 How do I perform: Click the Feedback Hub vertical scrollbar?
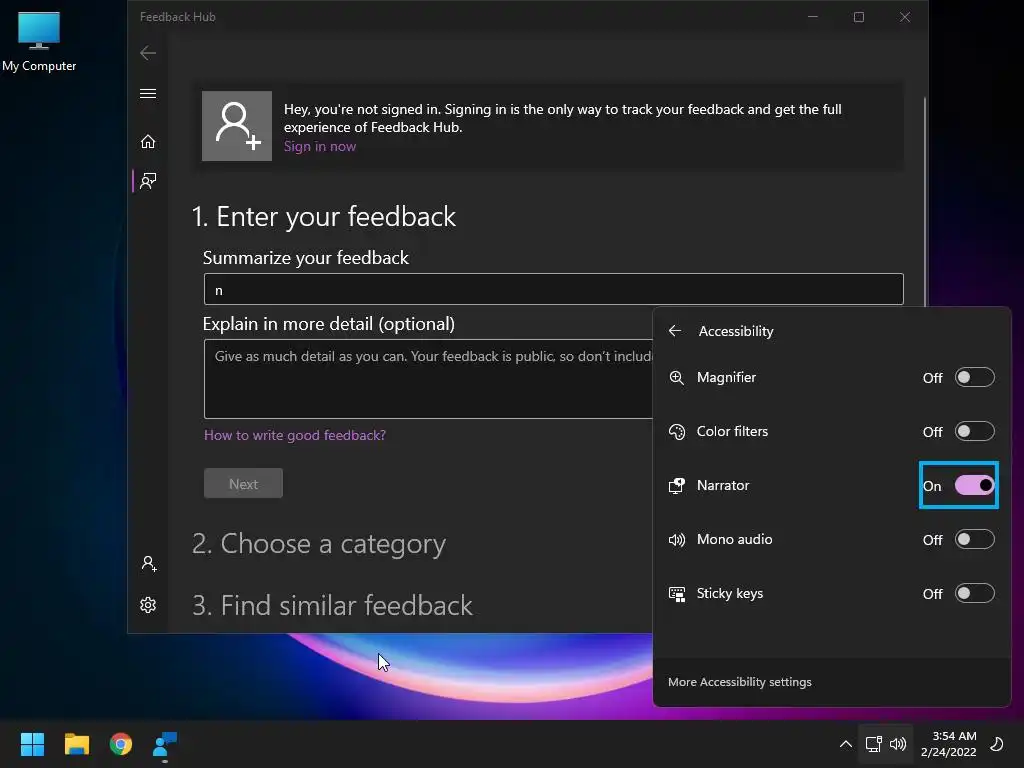[x=925, y=202]
